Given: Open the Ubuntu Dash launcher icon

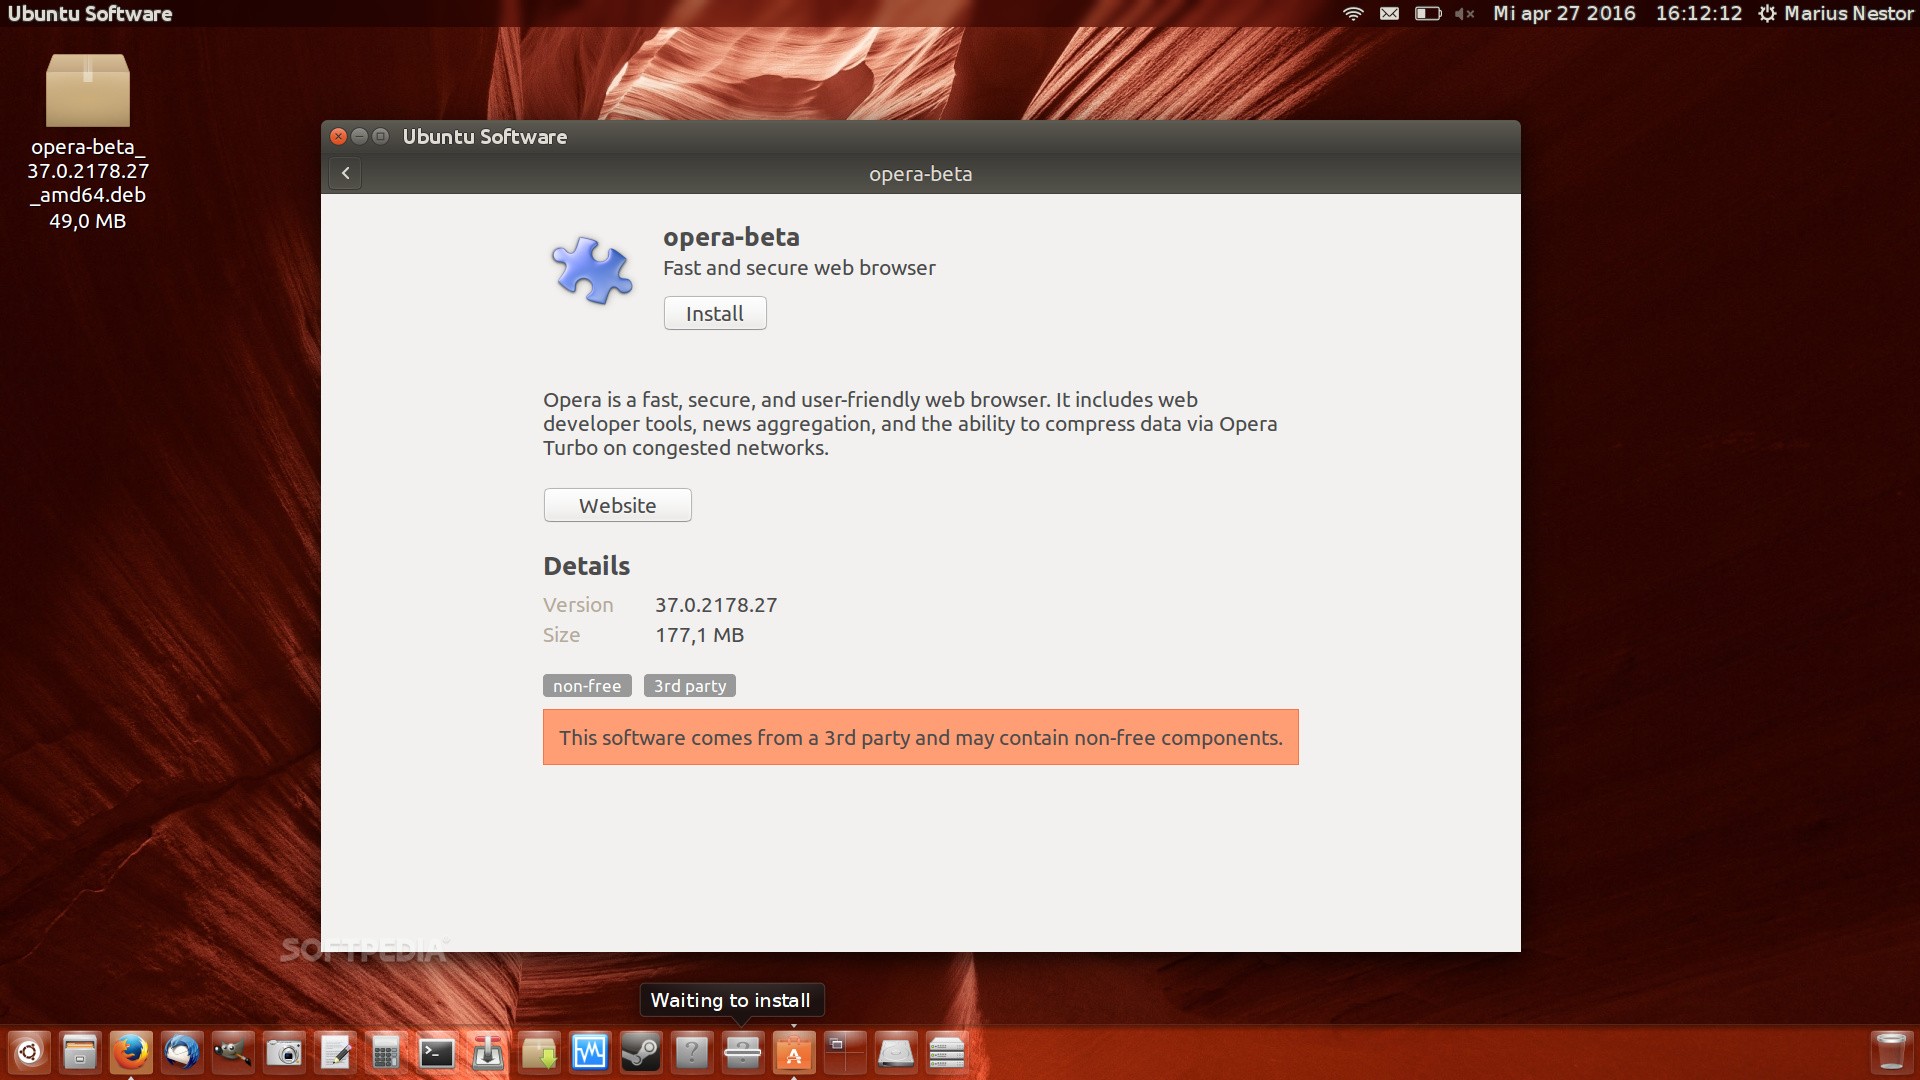Looking at the screenshot, I should [29, 1052].
